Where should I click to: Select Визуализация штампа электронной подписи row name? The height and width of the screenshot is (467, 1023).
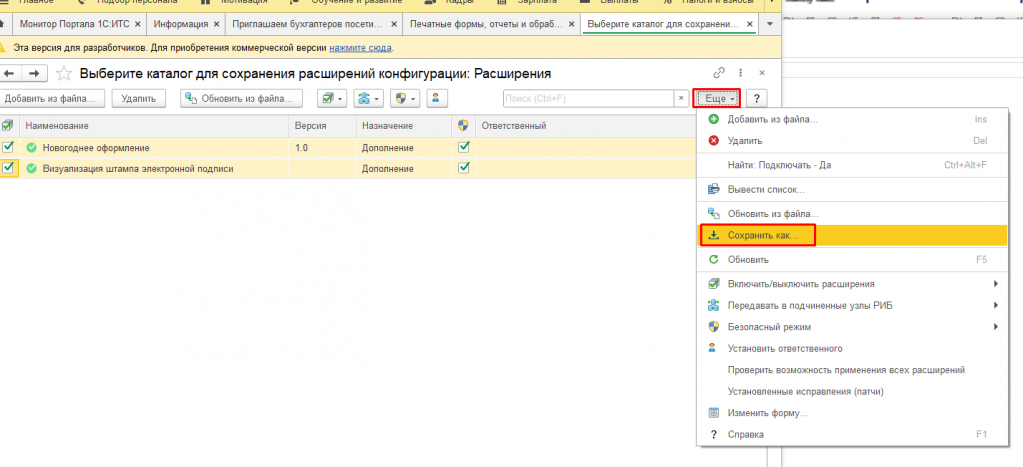(138, 168)
